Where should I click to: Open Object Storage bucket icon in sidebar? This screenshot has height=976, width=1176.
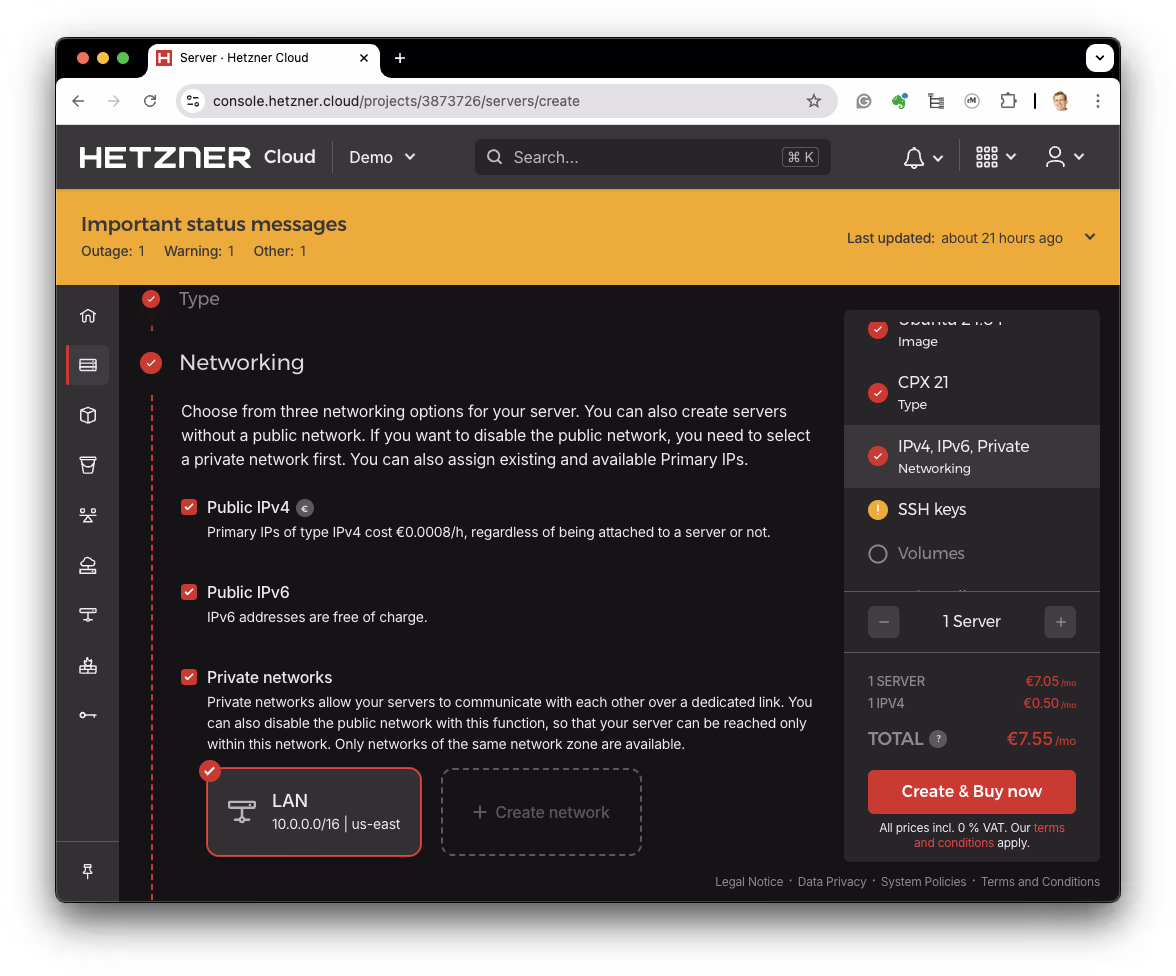pyautogui.click(x=87, y=465)
